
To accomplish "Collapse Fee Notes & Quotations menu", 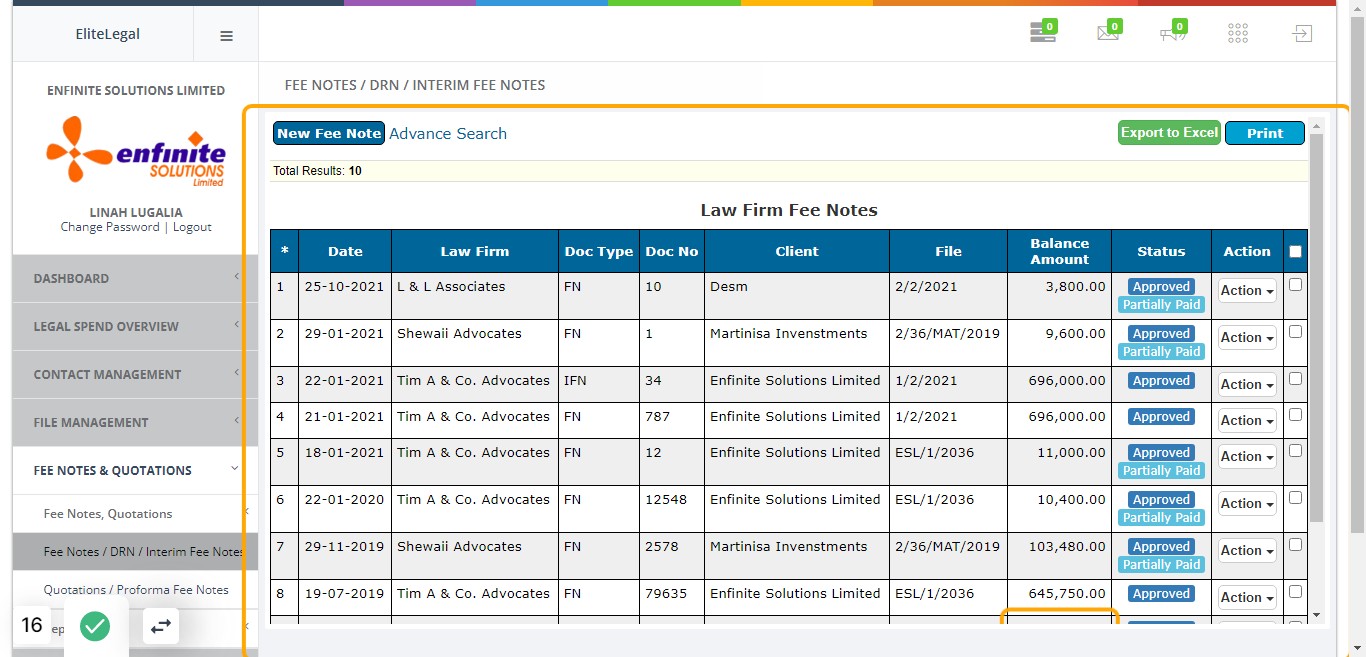I will (x=135, y=470).
